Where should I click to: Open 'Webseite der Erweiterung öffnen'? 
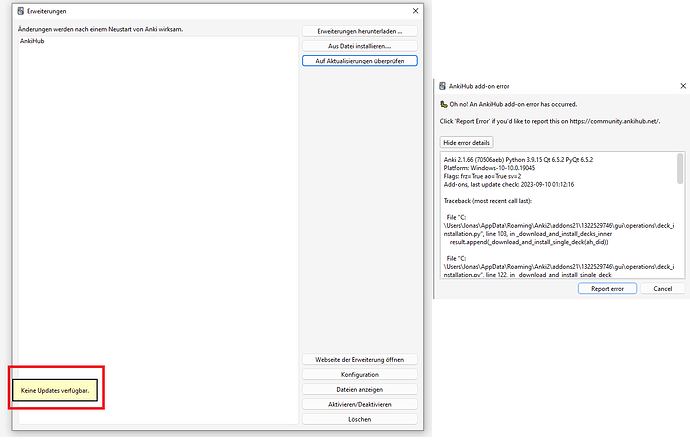[360, 359]
